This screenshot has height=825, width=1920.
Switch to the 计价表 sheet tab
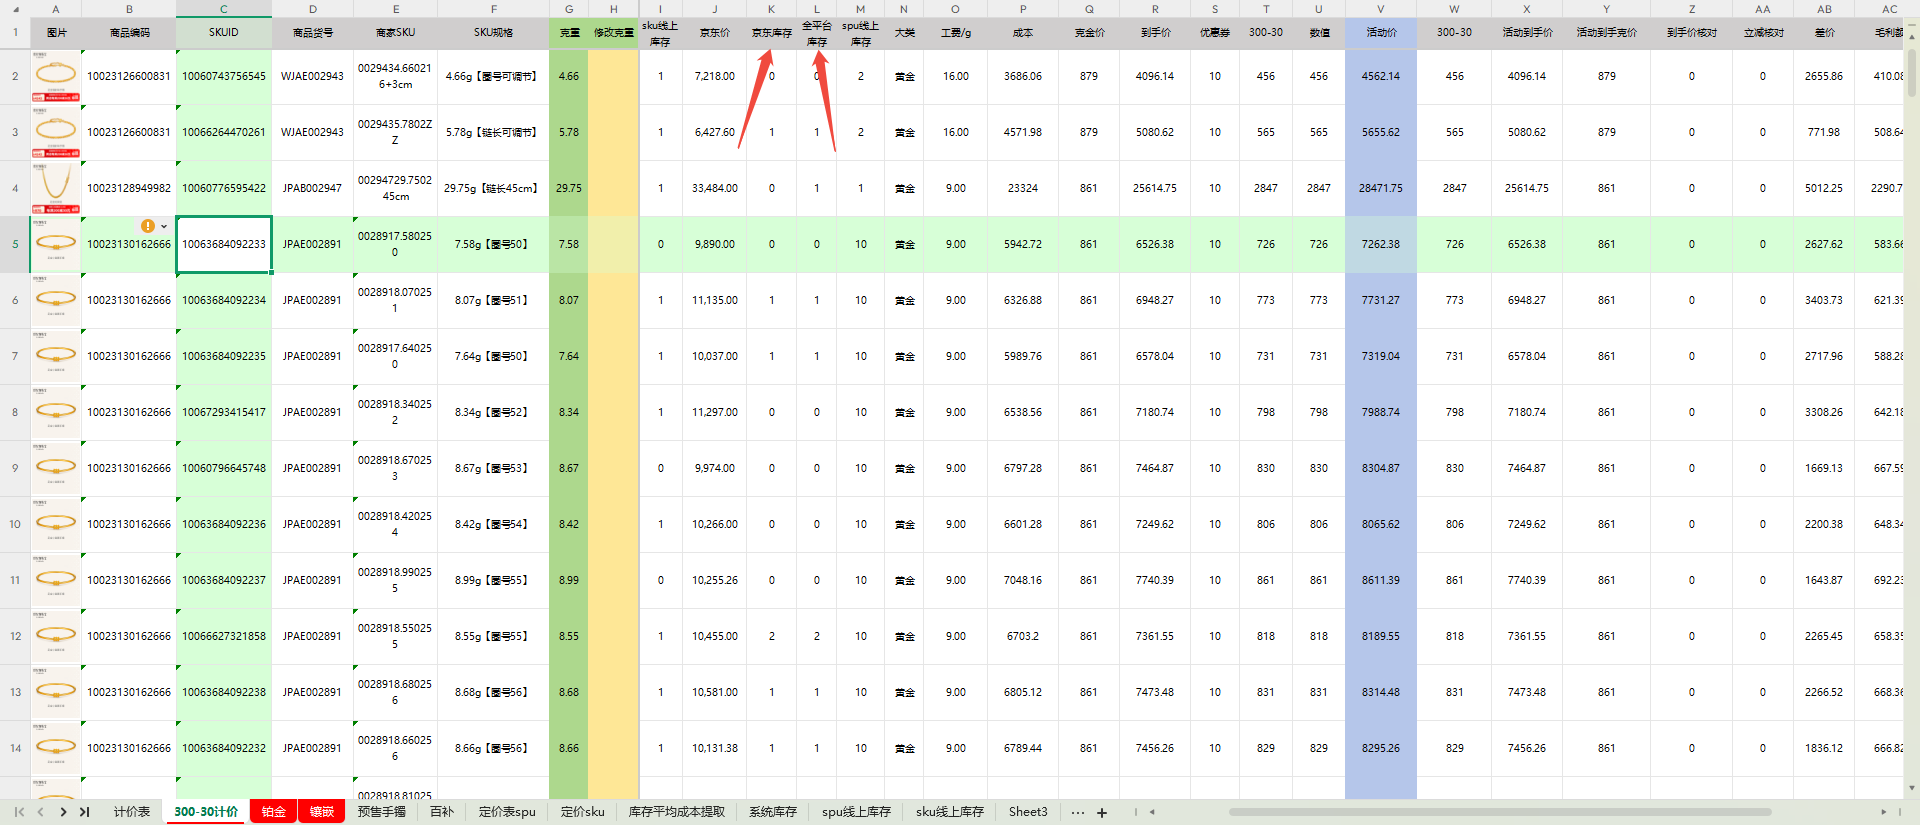131,812
